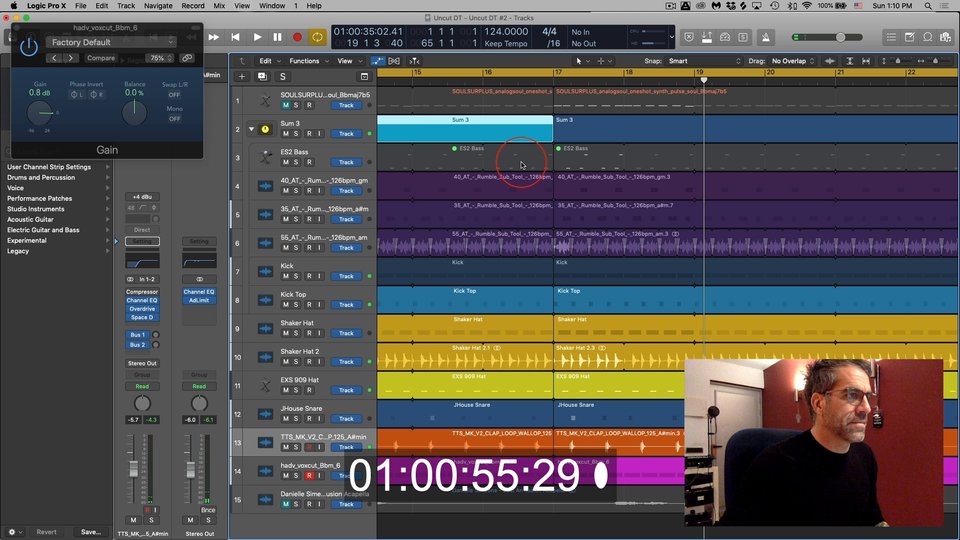Open the Mix menu
The height and width of the screenshot is (540, 960).
pyautogui.click(x=219, y=6)
